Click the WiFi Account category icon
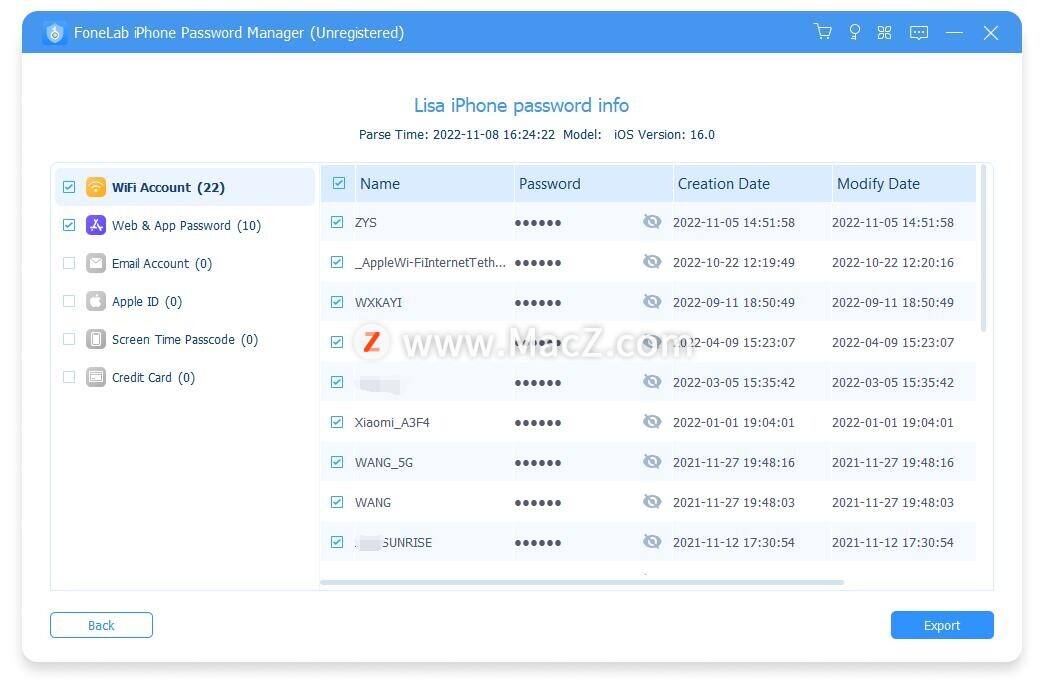This screenshot has width=1044, height=684. tap(96, 187)
